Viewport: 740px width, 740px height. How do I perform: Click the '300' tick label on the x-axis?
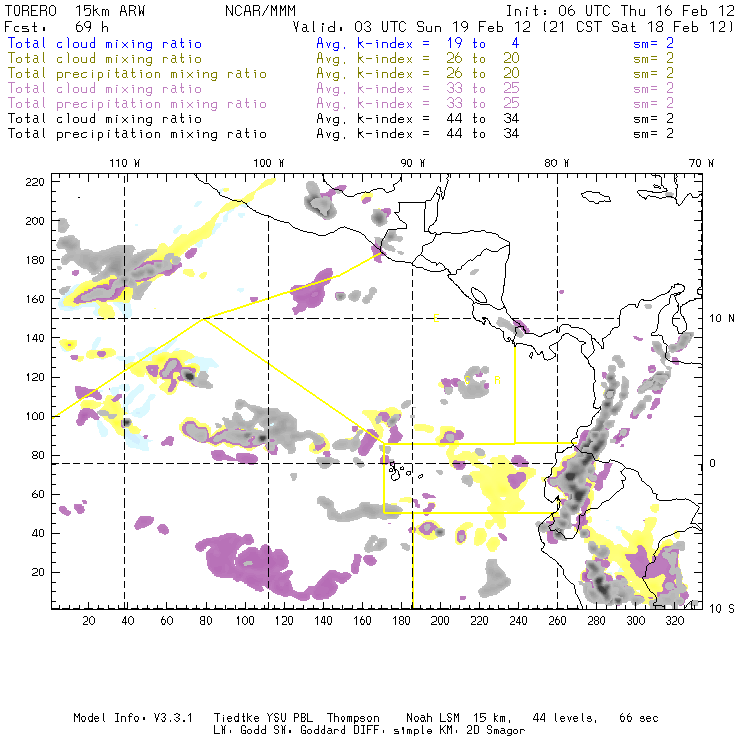636,621
